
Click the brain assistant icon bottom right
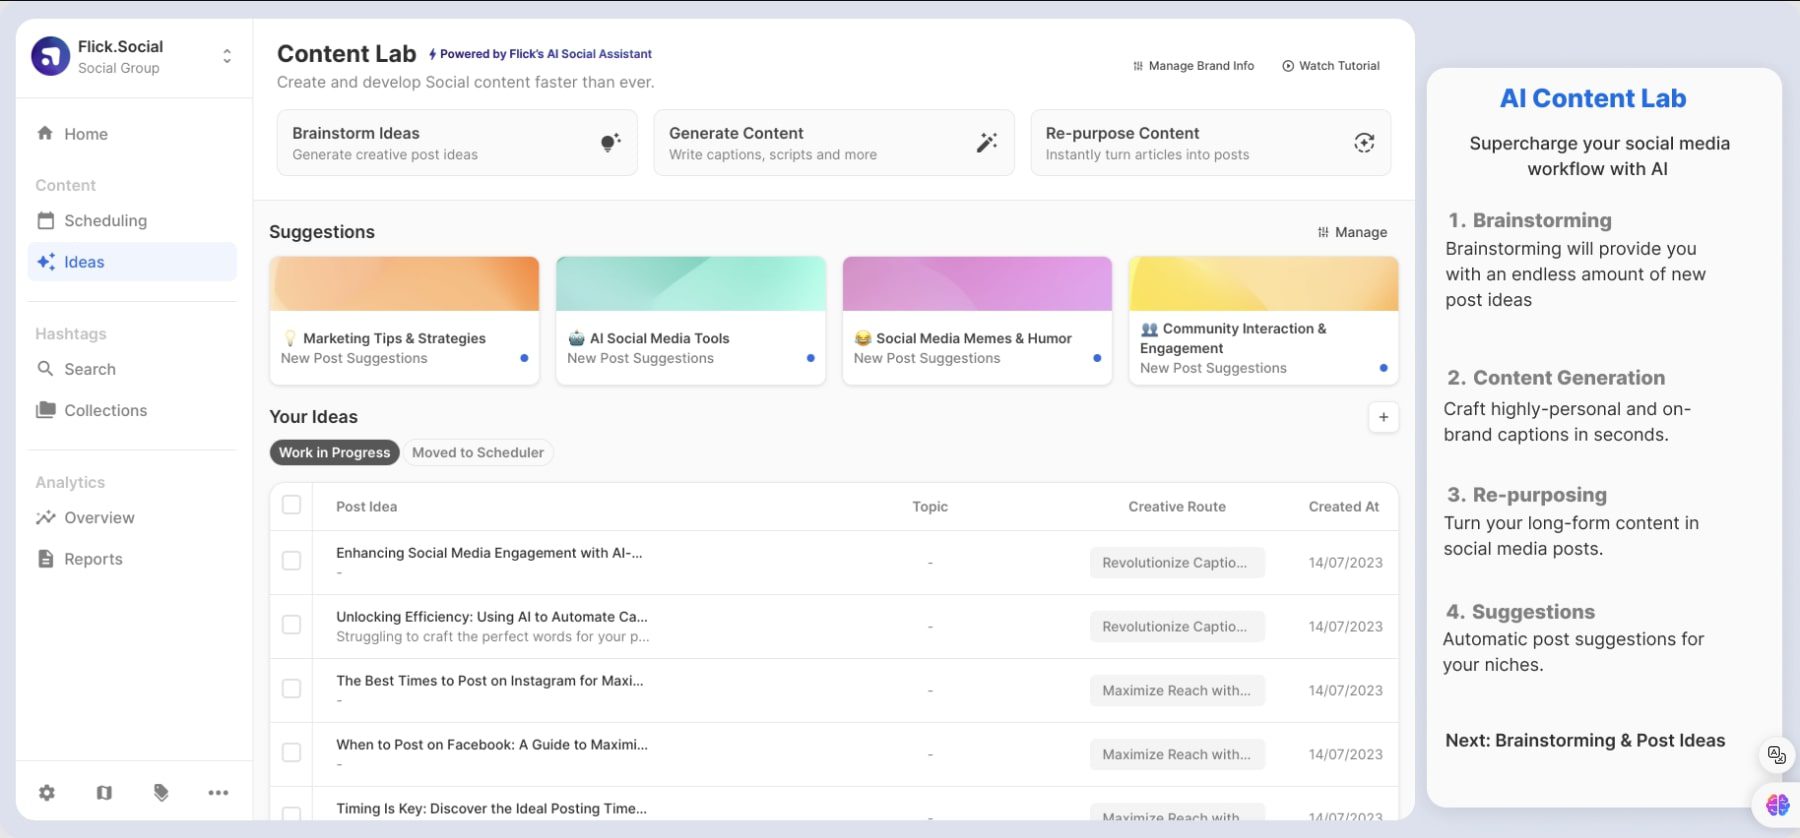(x=1777, y=804)
